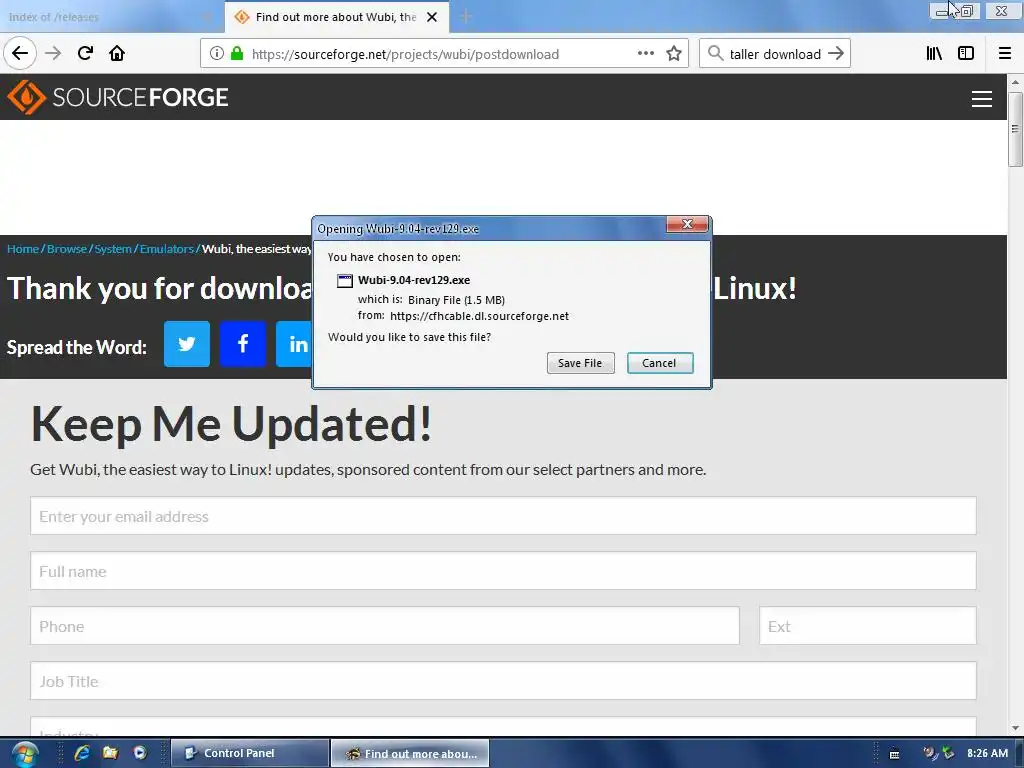Screen dimensions: 1024x768
Task: Click the Wubi-9.04-rev129.exe file name
Action: point(414,280)
